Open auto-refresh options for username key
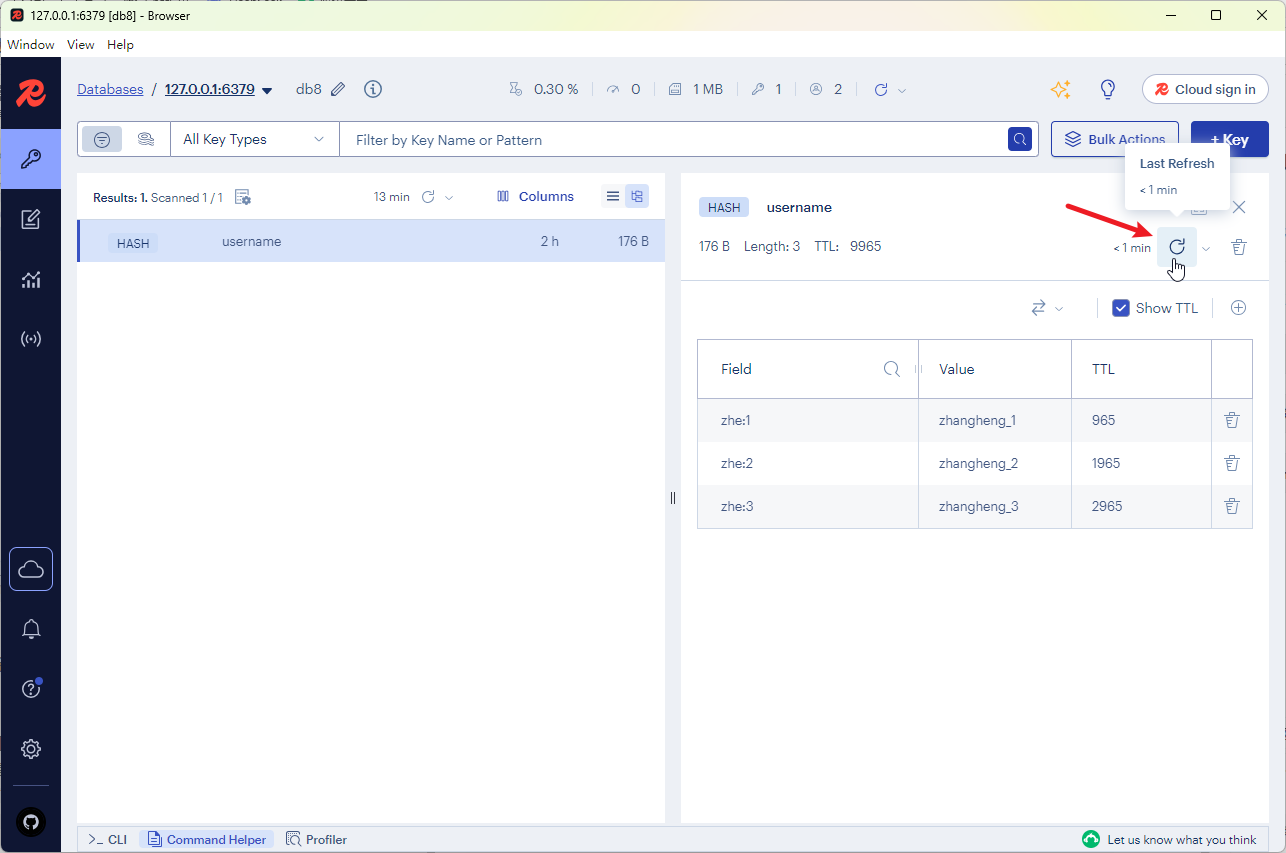The width and height of the screenshot is (1286, 853). pos(1207,248)
